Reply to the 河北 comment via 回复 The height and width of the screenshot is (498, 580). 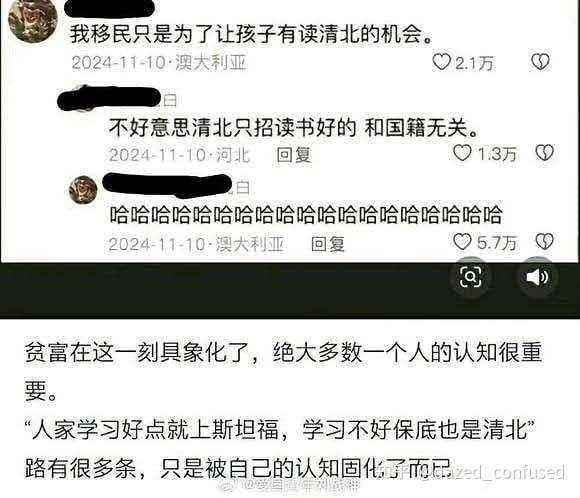(294, 154)
